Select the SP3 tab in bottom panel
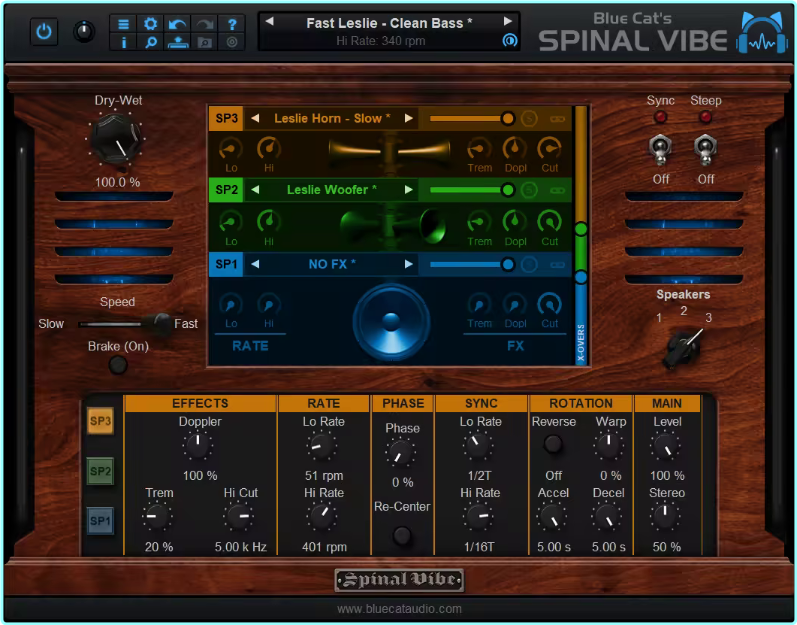The width and height of the screenshot is (797, 625). point(100,421)
